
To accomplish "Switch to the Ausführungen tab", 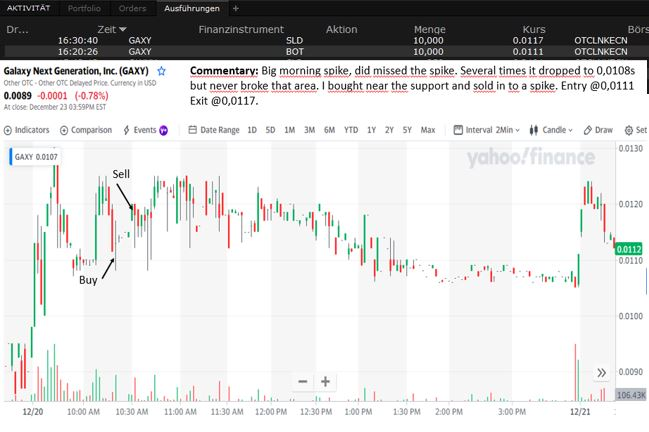I will [x=192, y=8].
